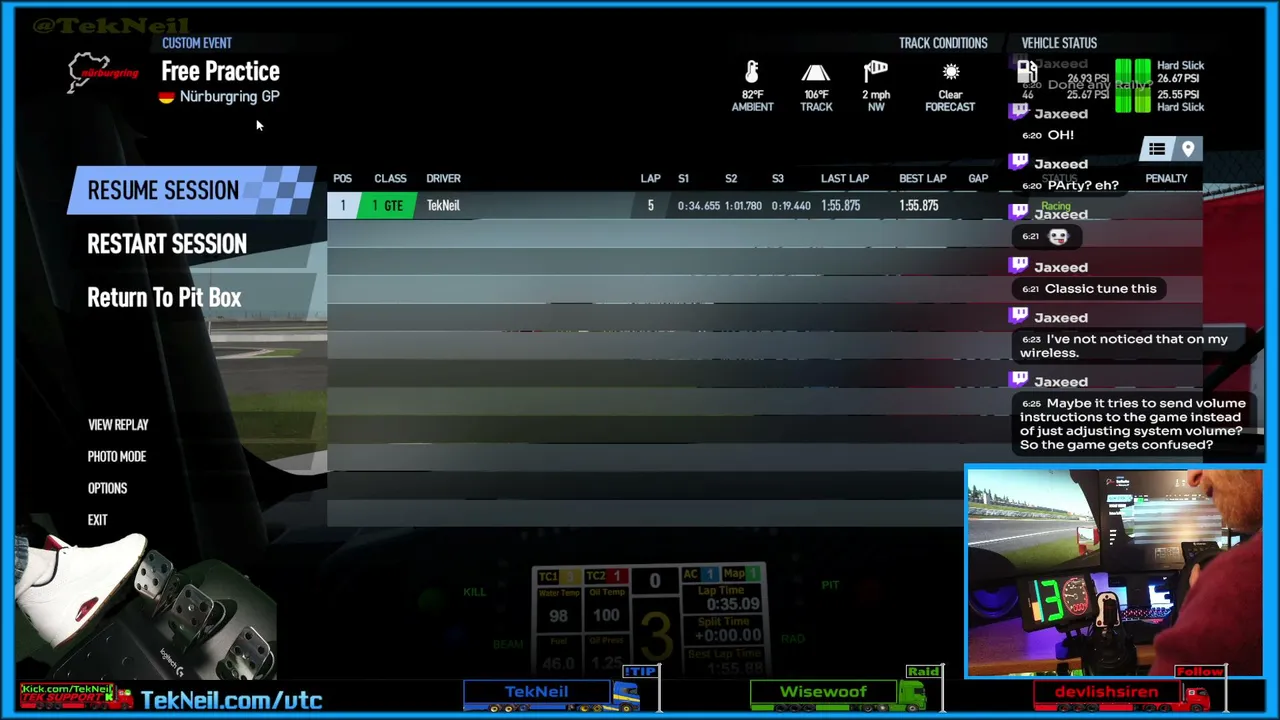Screen dimensions: 1280x720
Task: Click the 25.55 PSI tire pressure value
Action: [1177, 93]
